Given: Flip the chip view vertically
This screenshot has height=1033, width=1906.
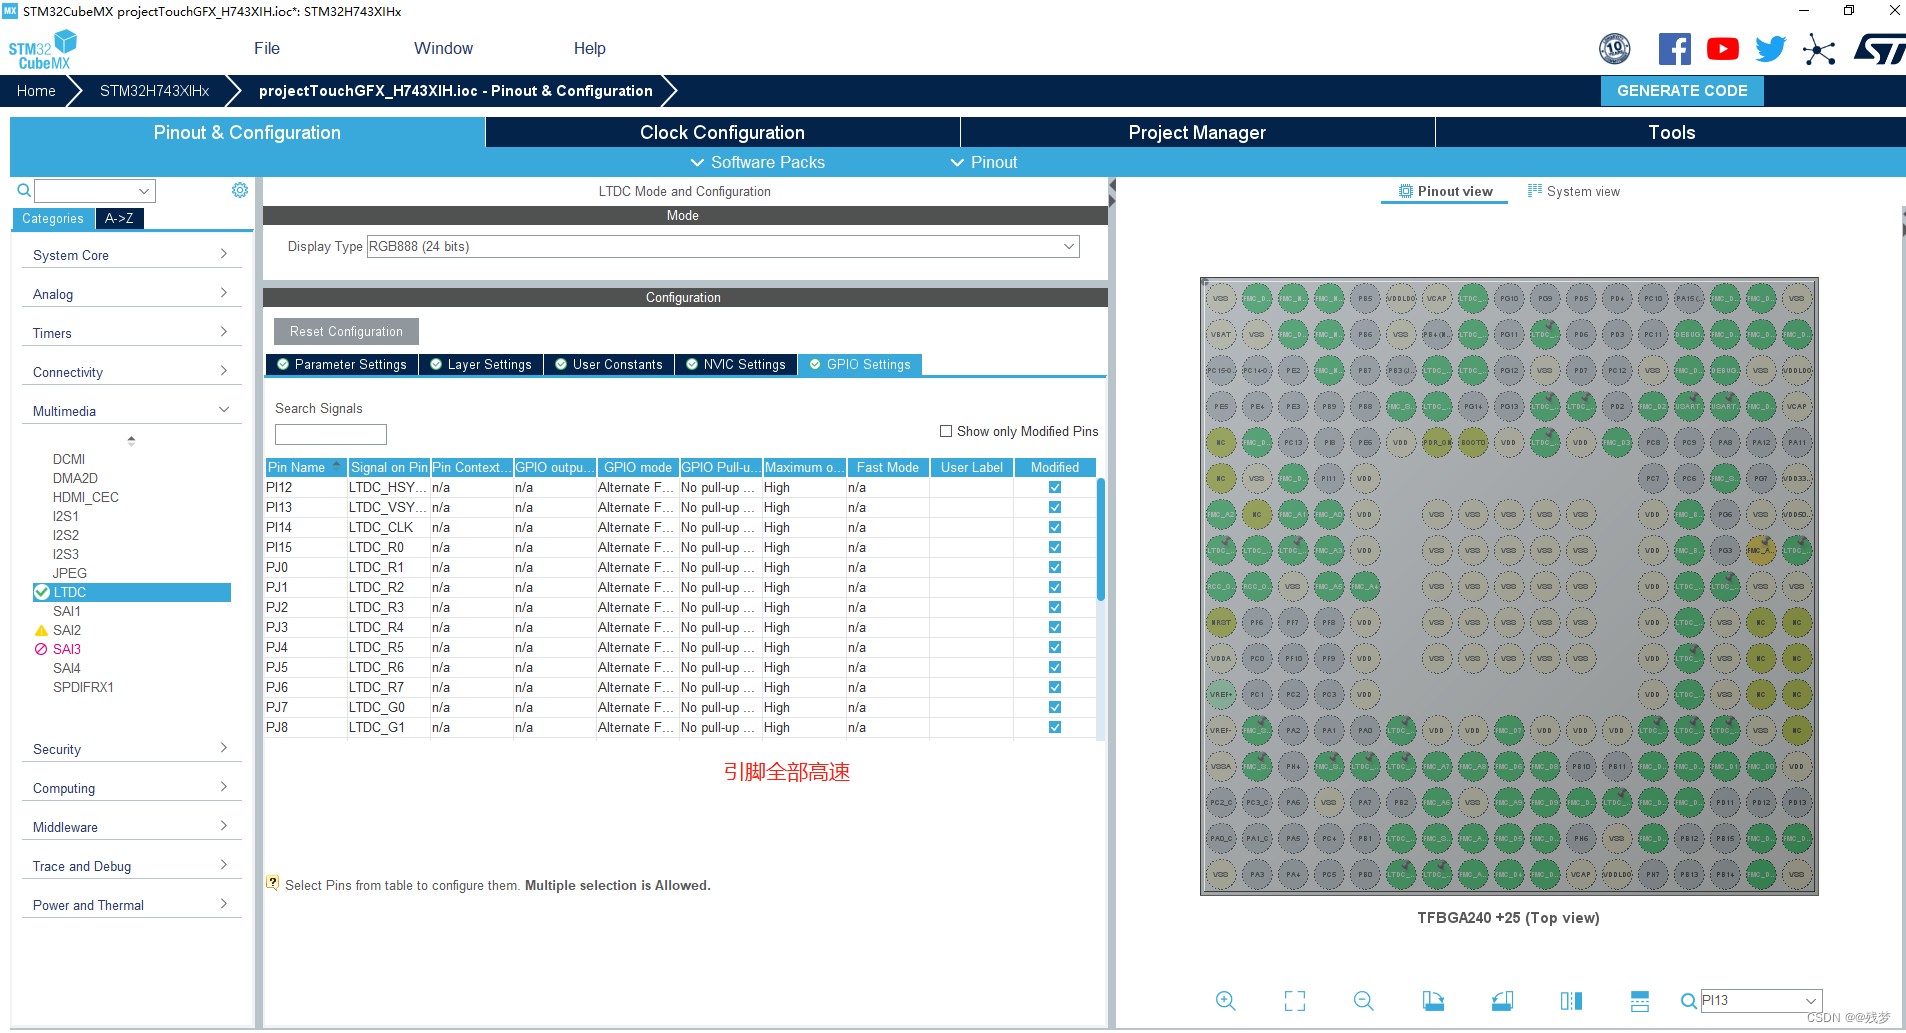Looking at the screenshot, I should pyautogui.click(x=1640, y=1001).
